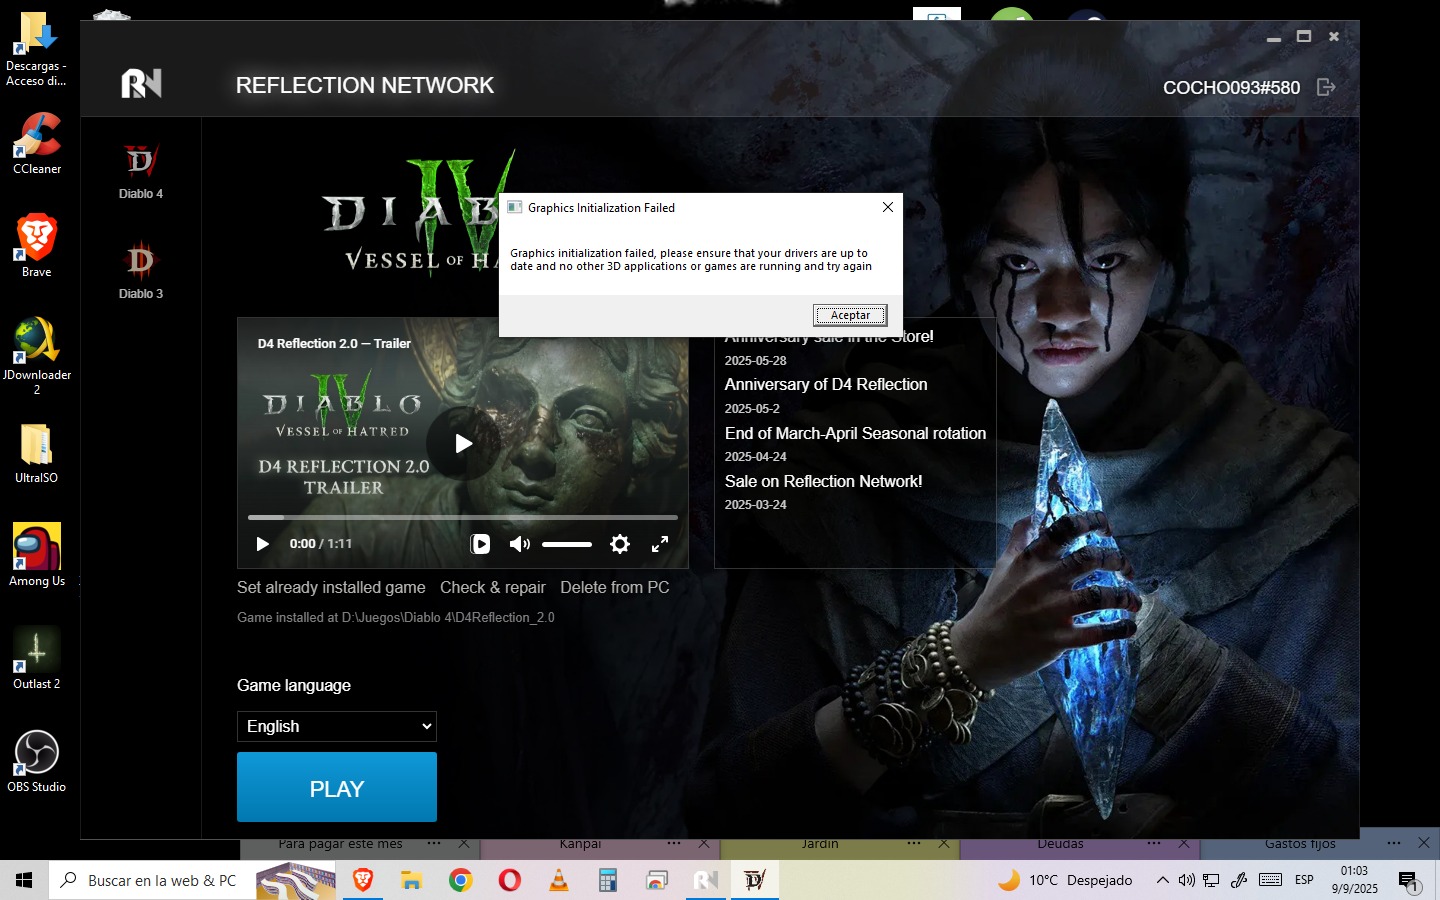Open the UltraISO desktop shortcut
The image size is (1440, 900).
click(37, 452)
